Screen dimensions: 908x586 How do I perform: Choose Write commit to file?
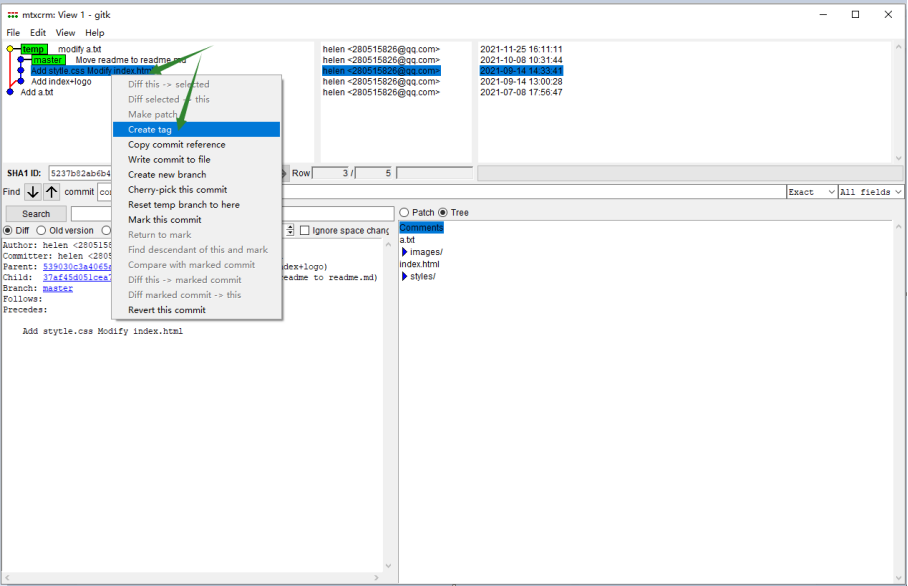[x=196, y=159]
